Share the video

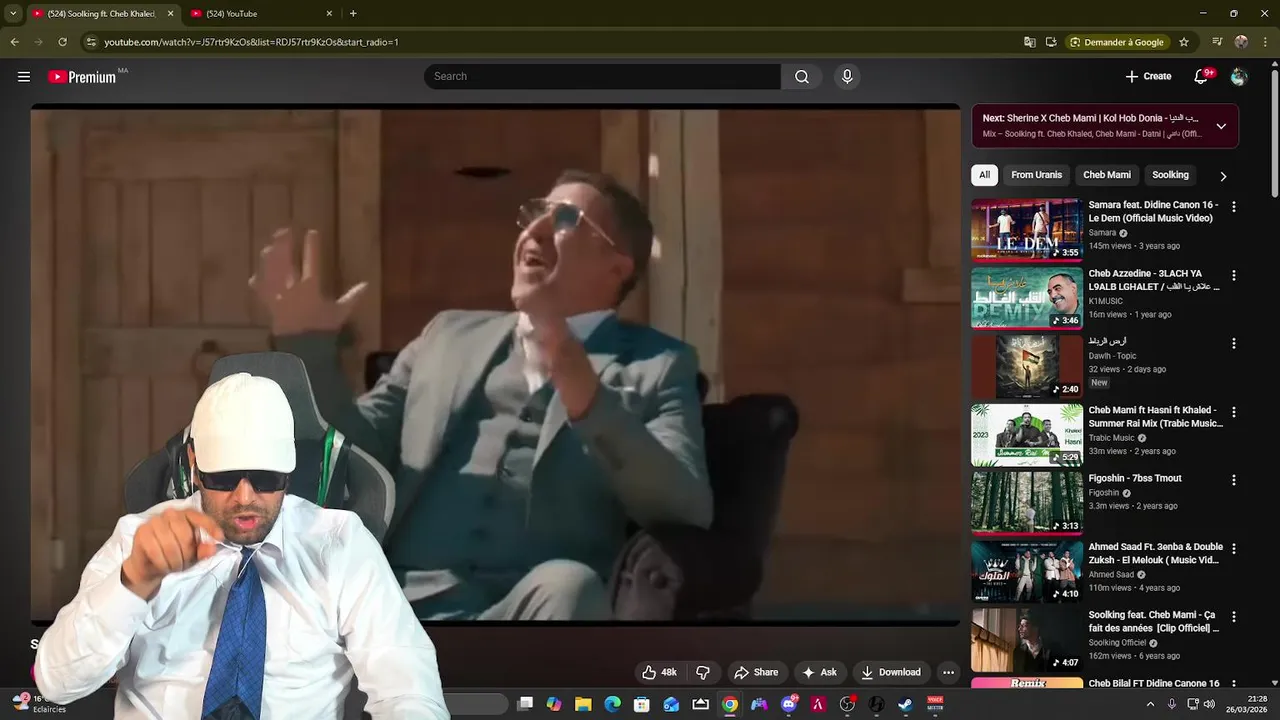(x=755, y=672)
